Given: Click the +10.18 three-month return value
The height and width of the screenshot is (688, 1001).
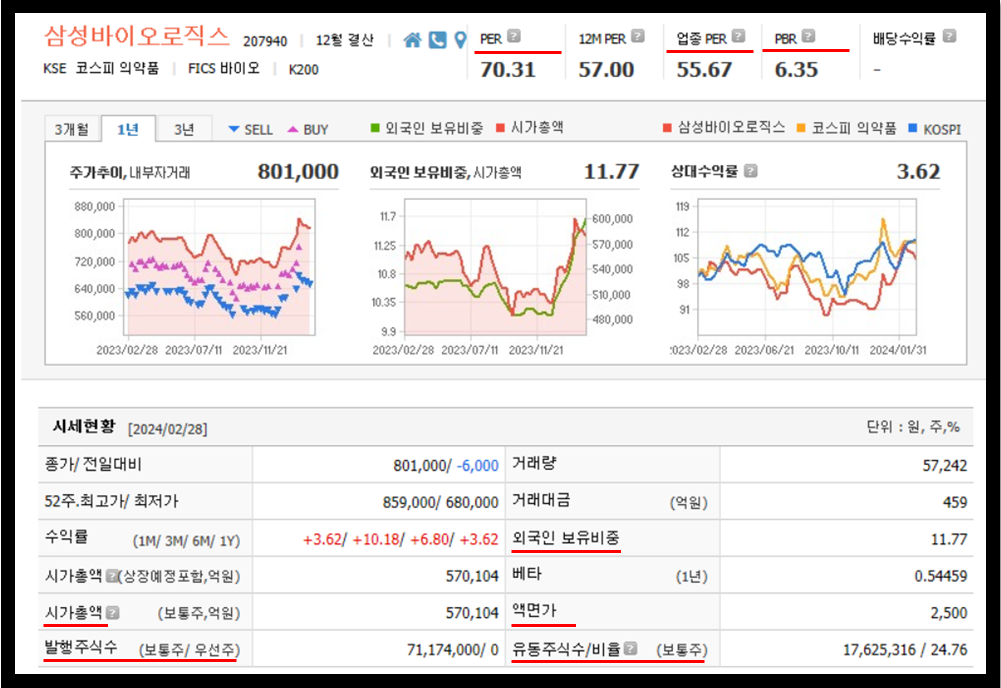Looking at the screenshot, I should (x=376, y=539).
